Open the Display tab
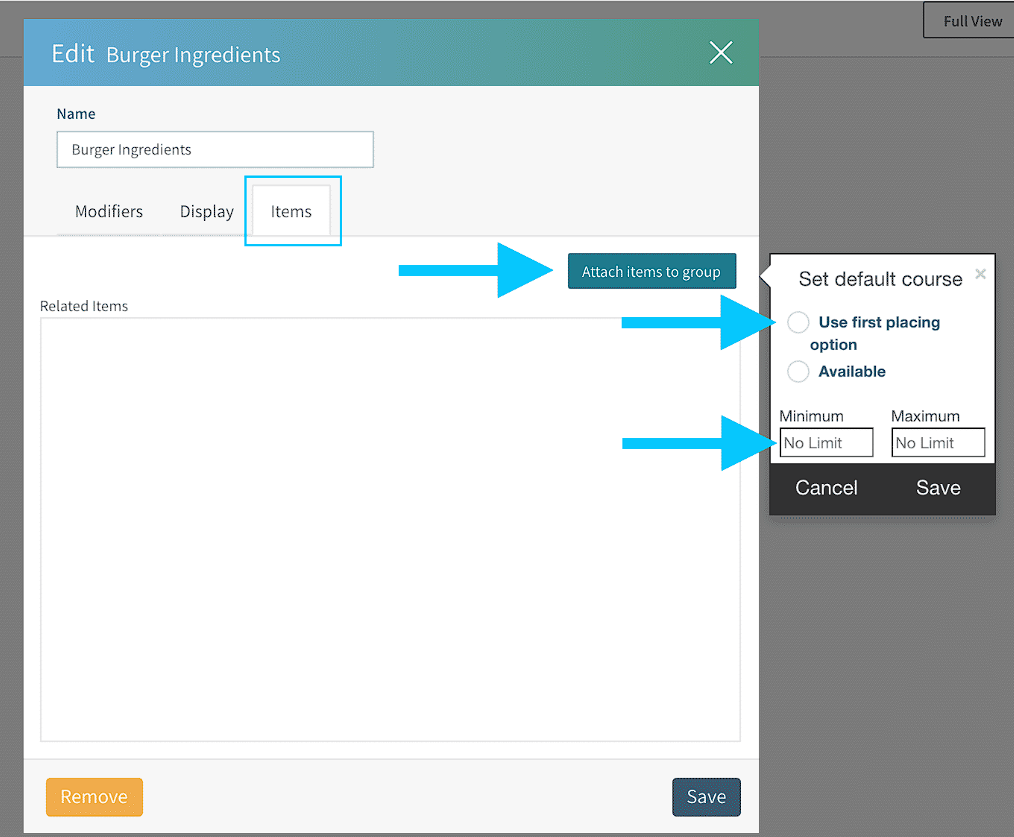This screenshot has width=1014, height=837. click(206, 212)
